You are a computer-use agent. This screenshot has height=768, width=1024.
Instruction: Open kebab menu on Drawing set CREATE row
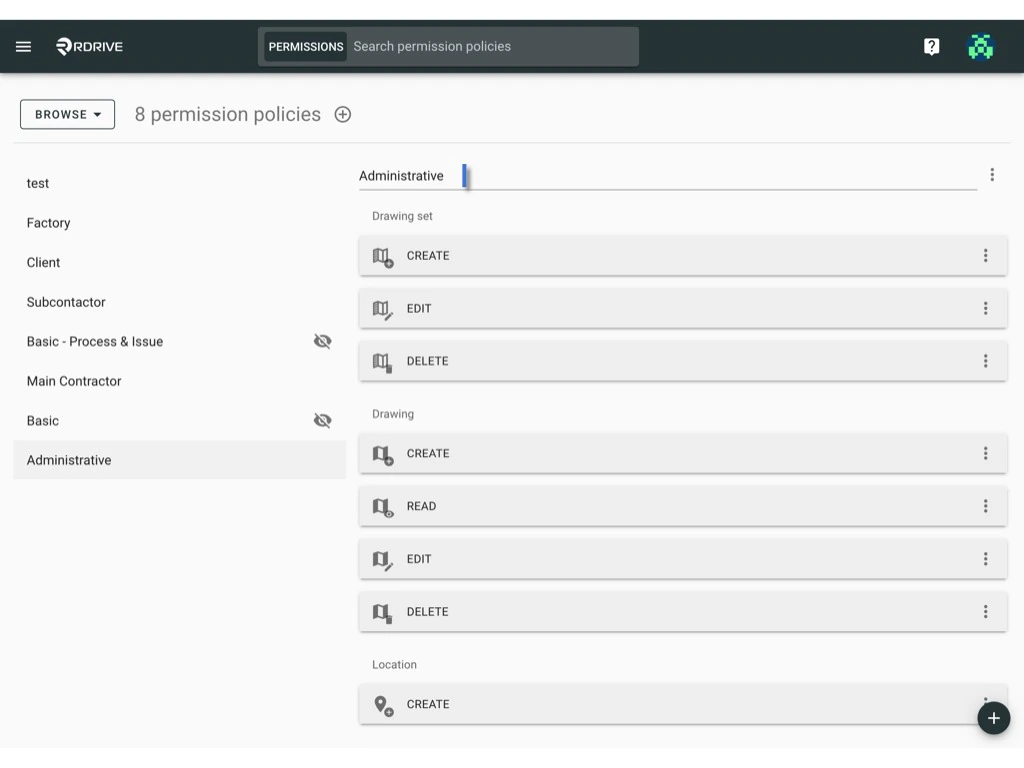986,256
